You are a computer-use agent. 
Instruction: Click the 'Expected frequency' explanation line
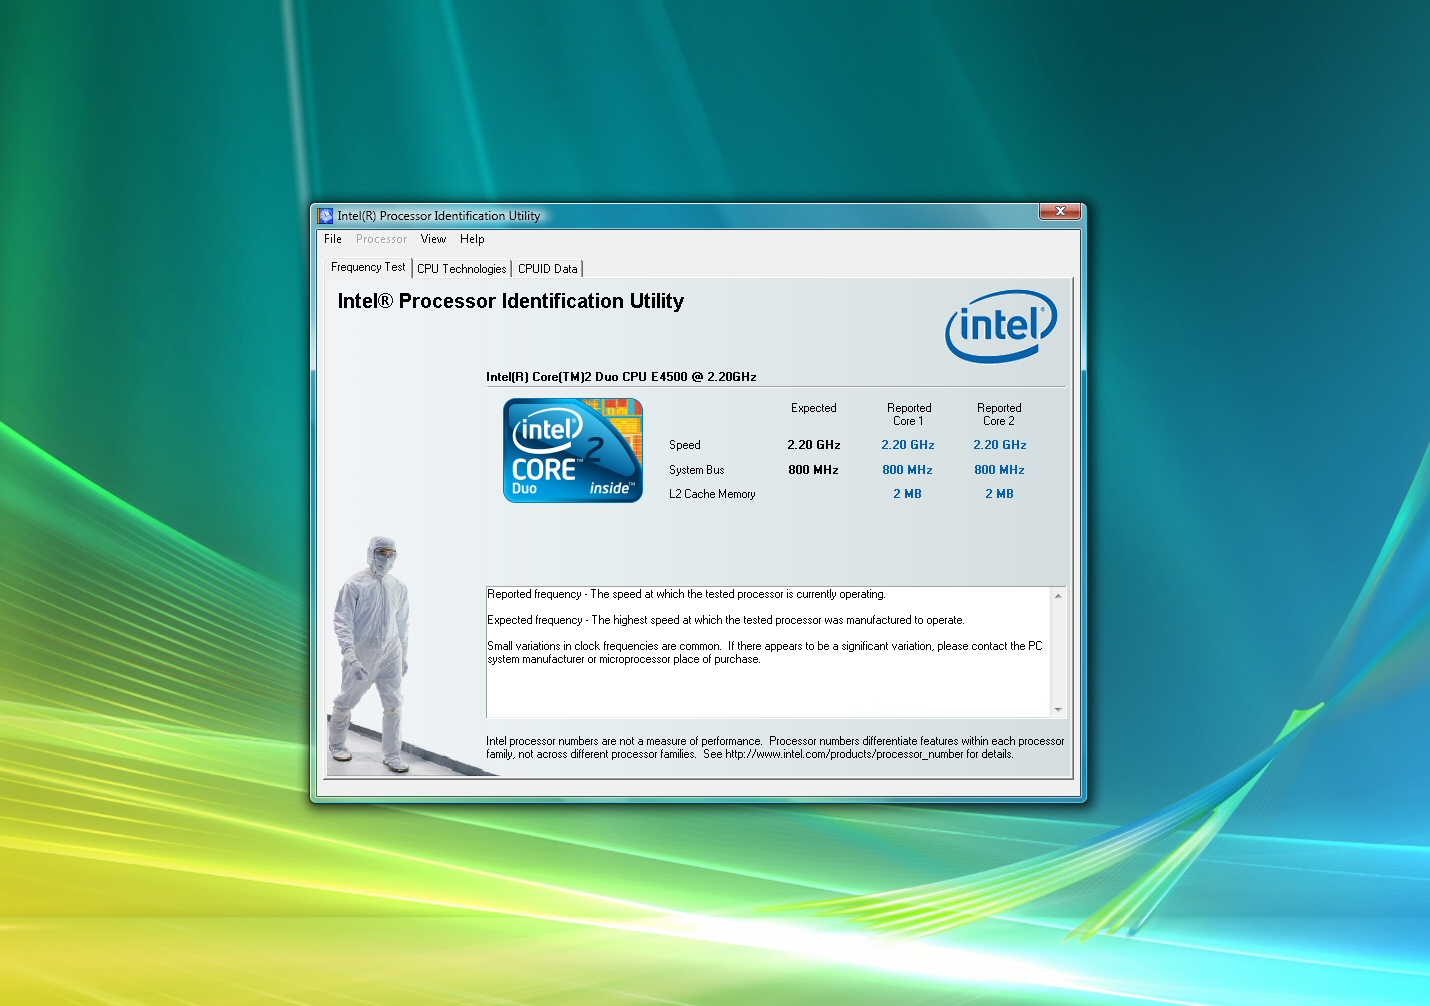726,620
